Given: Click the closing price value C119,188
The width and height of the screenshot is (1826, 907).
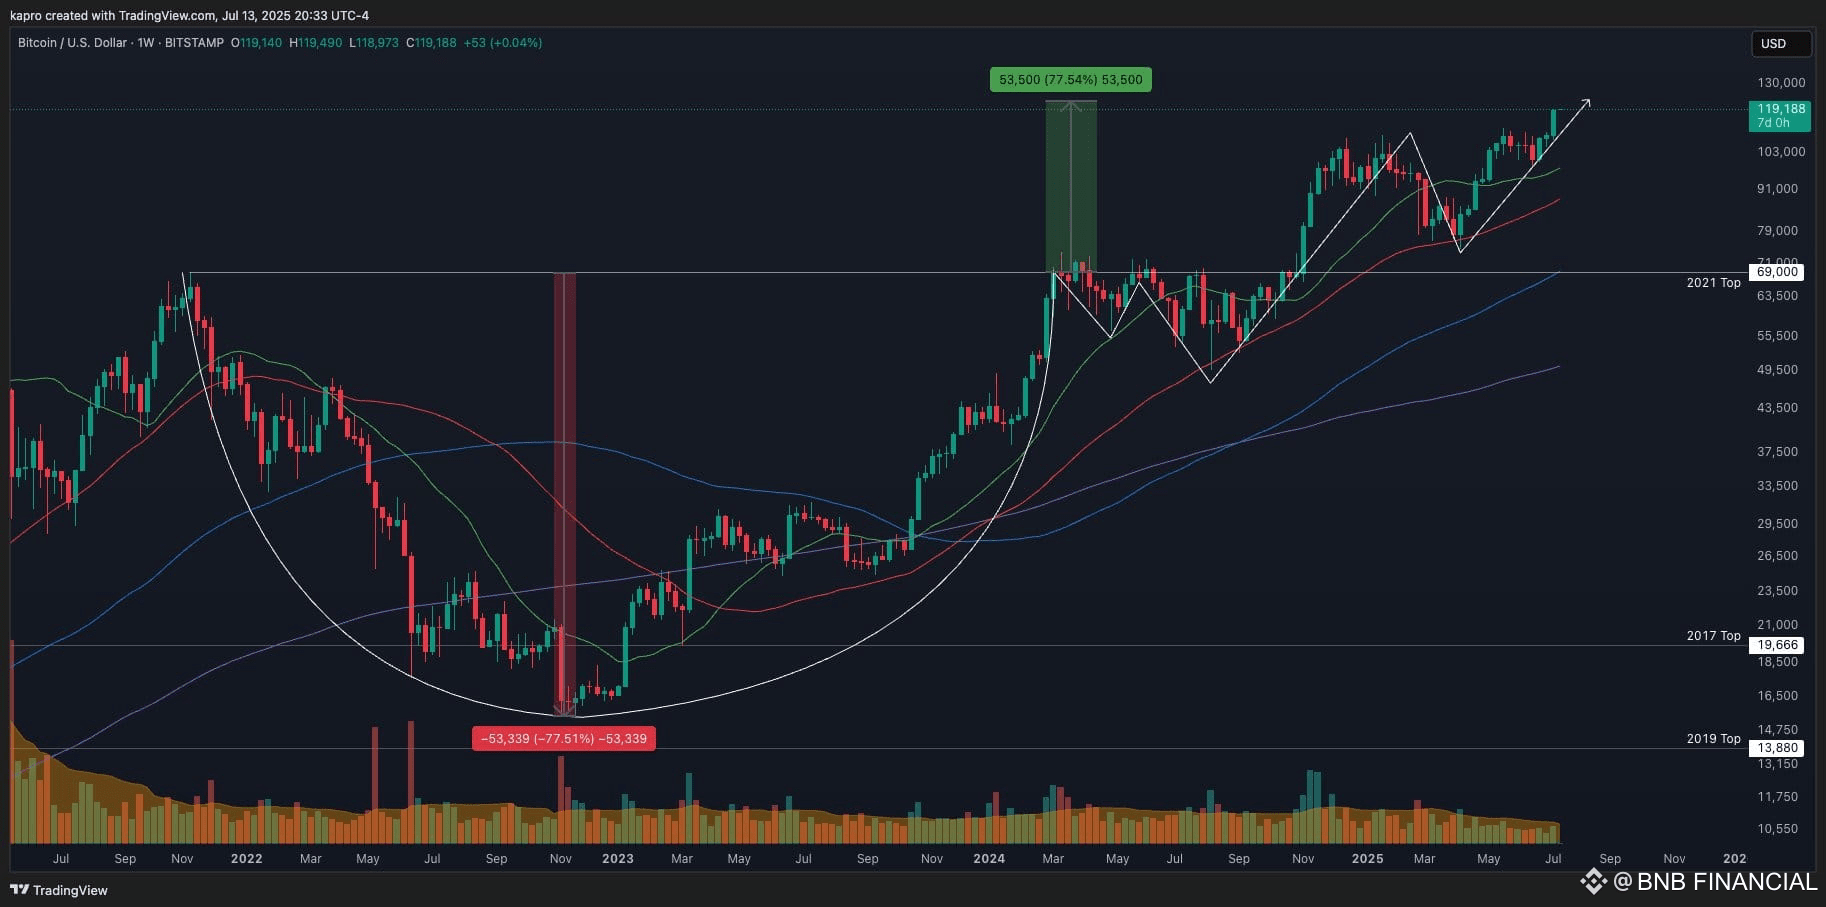Looking at the screenshot, I should 431,43.
